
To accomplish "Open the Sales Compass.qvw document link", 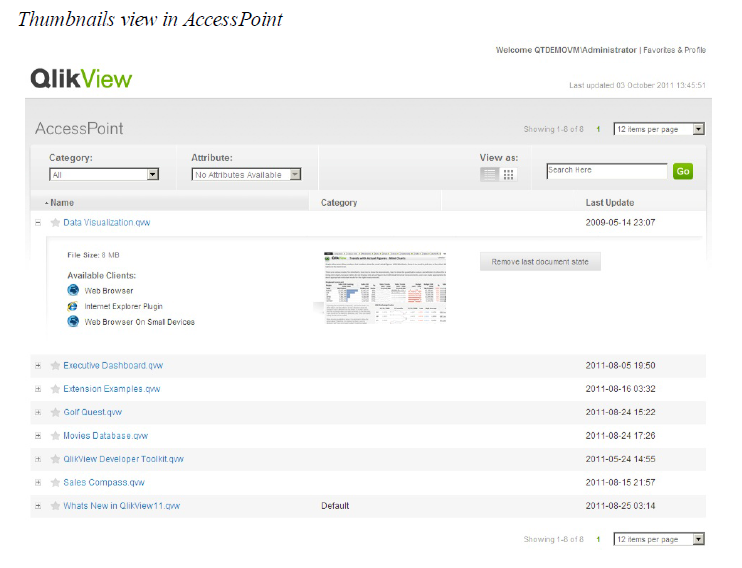I will pos(104,483).
